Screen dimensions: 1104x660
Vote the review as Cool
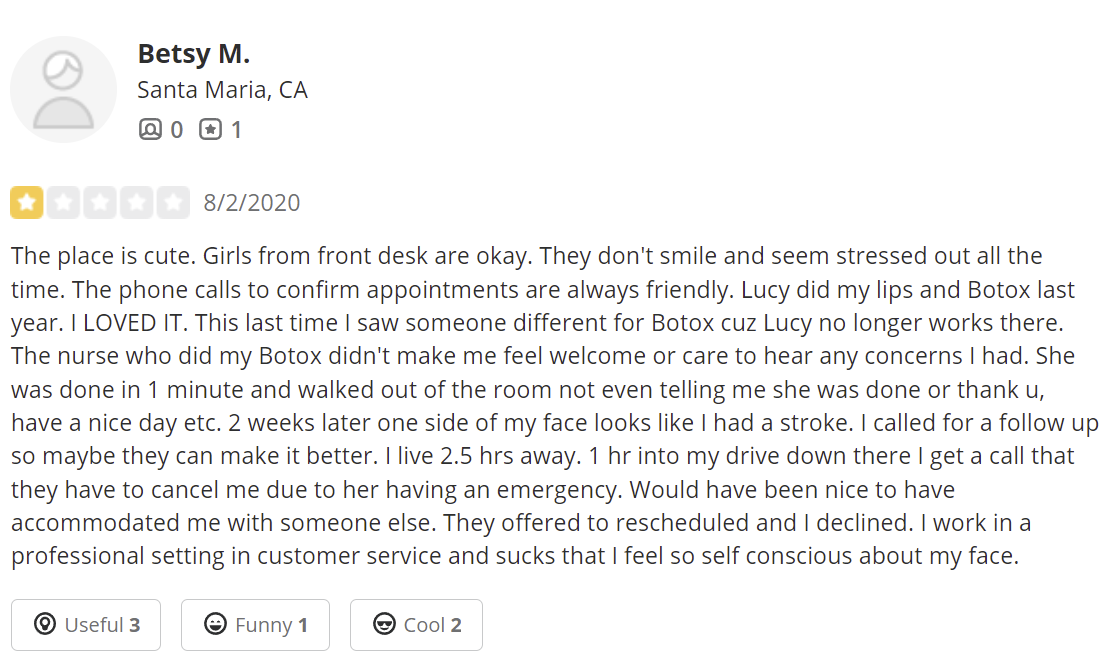pyautogui.click(x=416, y=625)
